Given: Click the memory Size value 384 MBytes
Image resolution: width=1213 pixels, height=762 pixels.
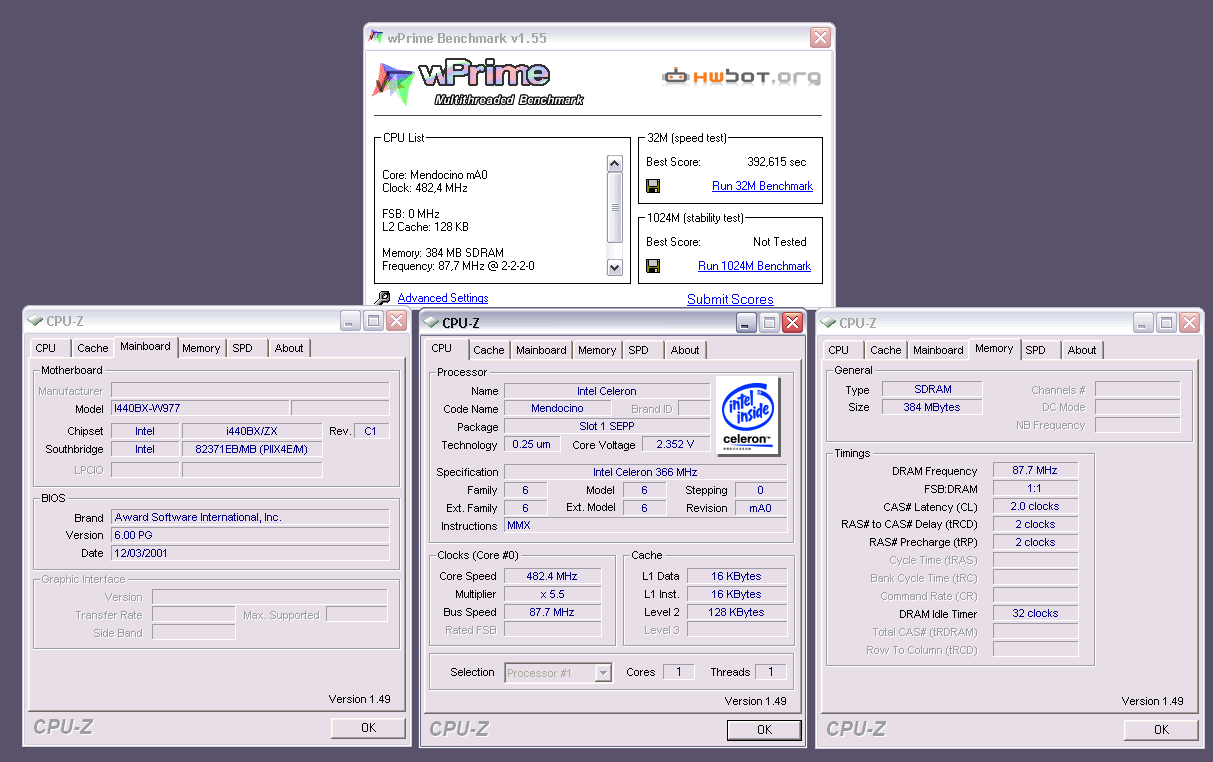Looking at the screenshot, I should point(932,407).
